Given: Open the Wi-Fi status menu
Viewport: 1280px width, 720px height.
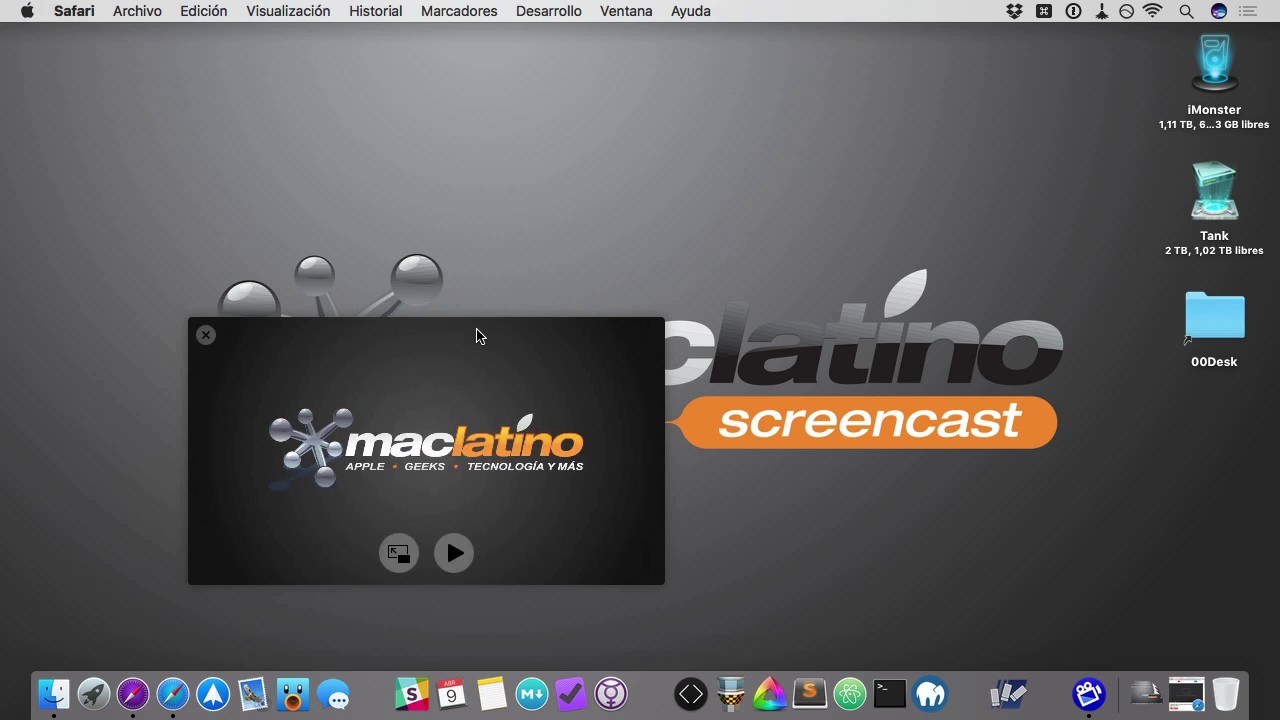Looking at the screenshot, I should tap(1153, 11).
